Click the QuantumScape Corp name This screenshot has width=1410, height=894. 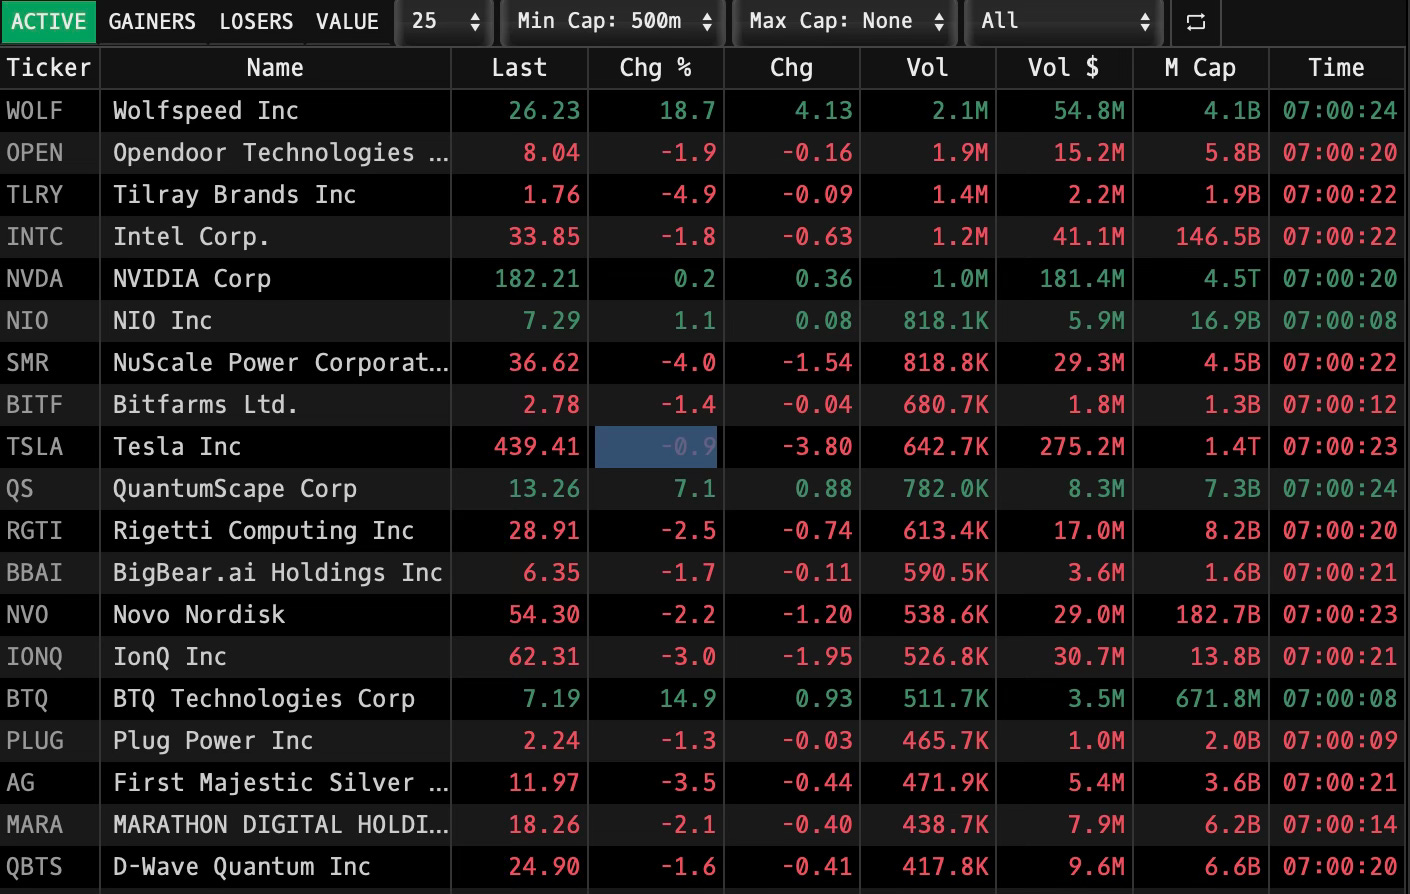pos(234,489)
